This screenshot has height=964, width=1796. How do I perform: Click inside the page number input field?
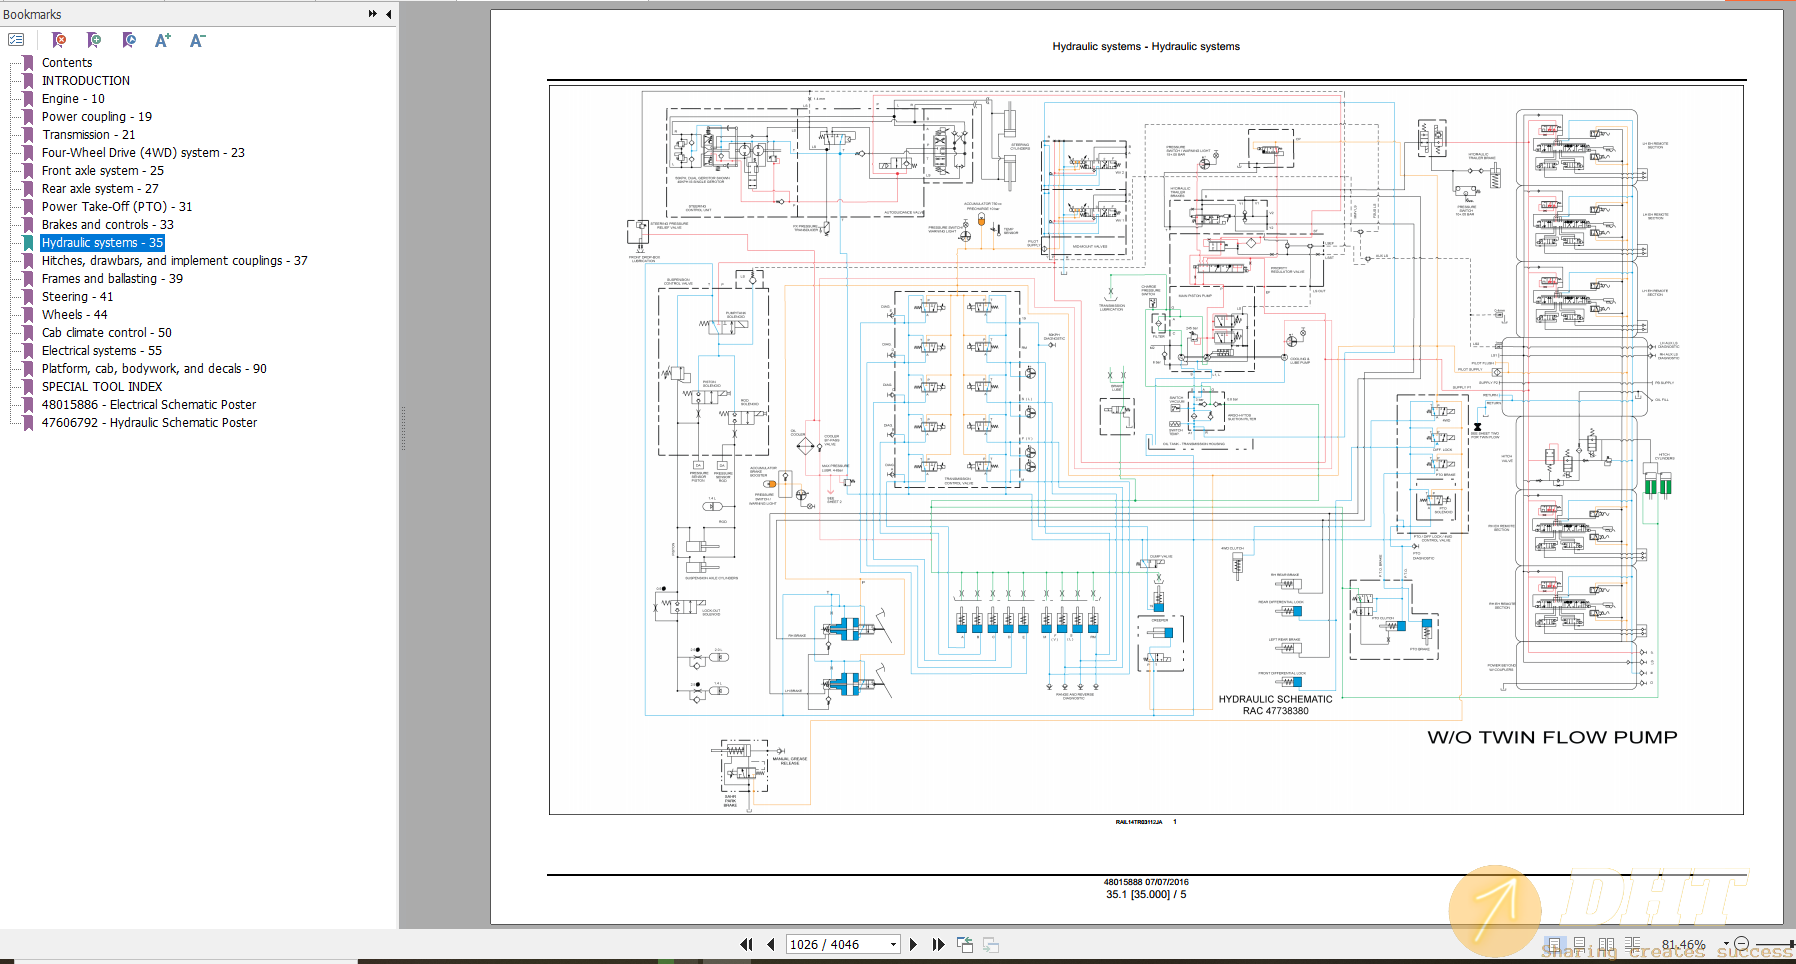click(x=830, y=943)
